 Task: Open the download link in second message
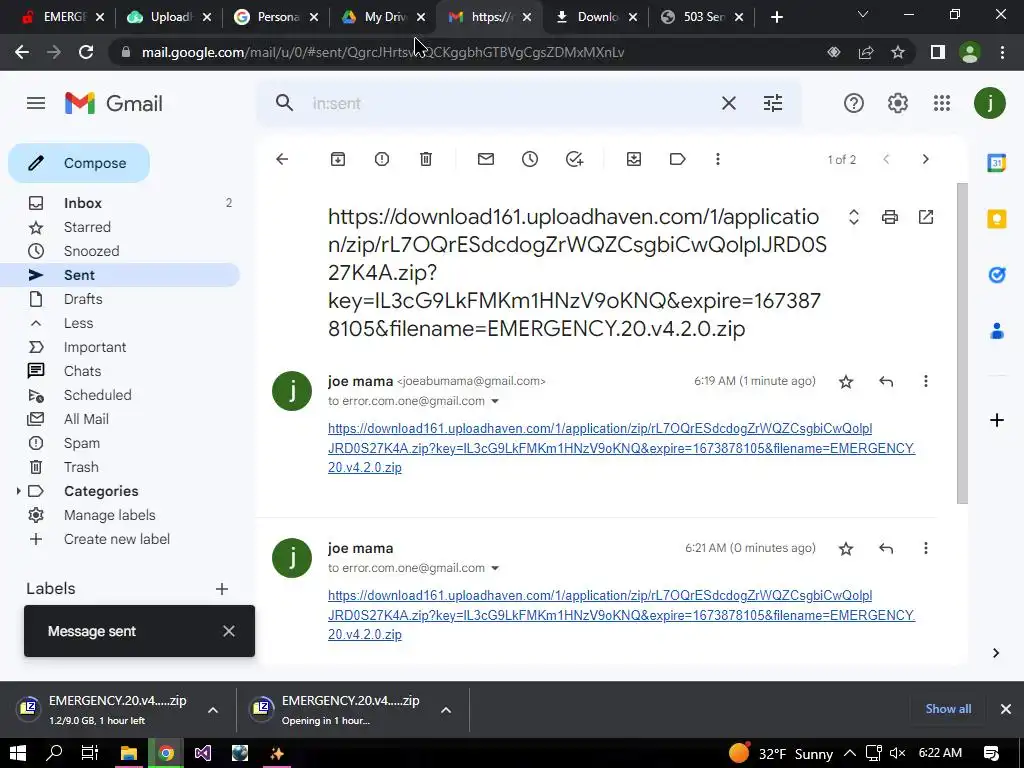tap(621, 615)
